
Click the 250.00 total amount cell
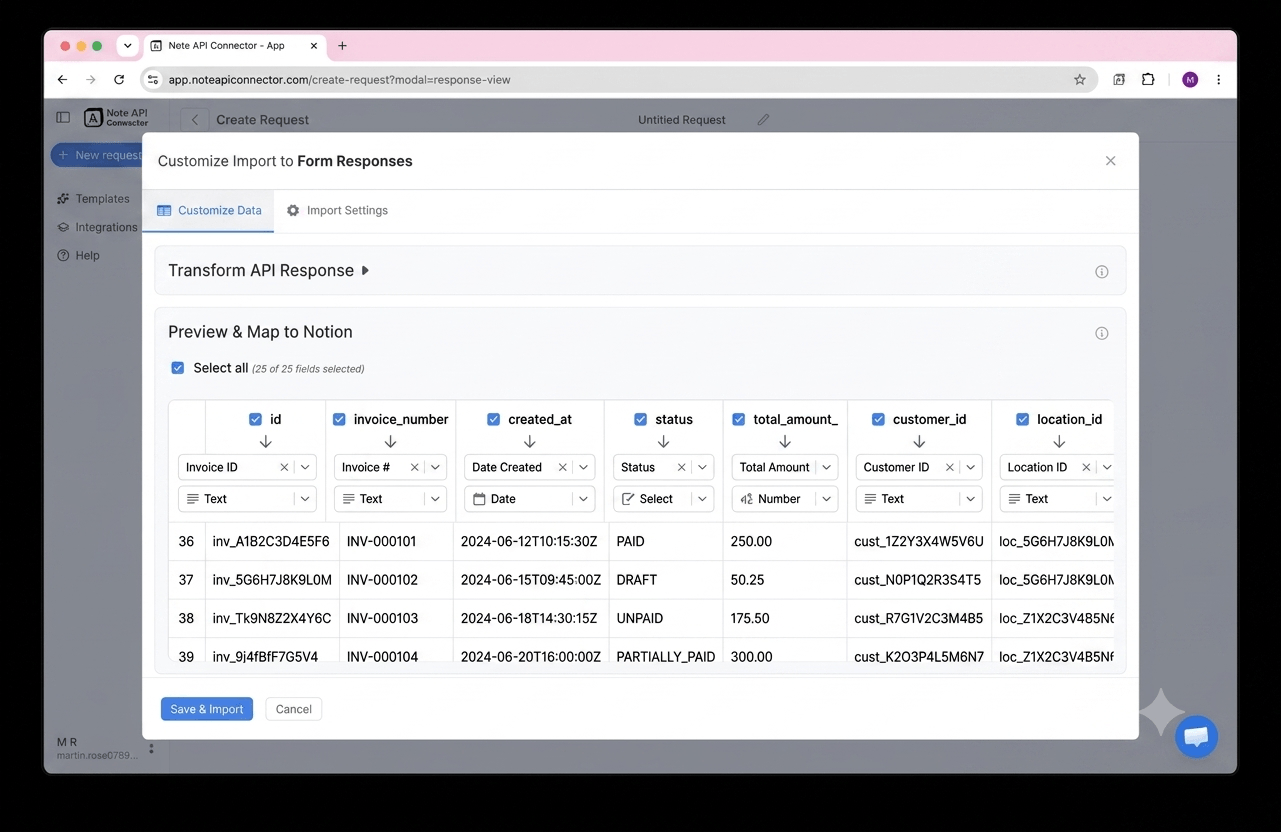pos(751,541)
